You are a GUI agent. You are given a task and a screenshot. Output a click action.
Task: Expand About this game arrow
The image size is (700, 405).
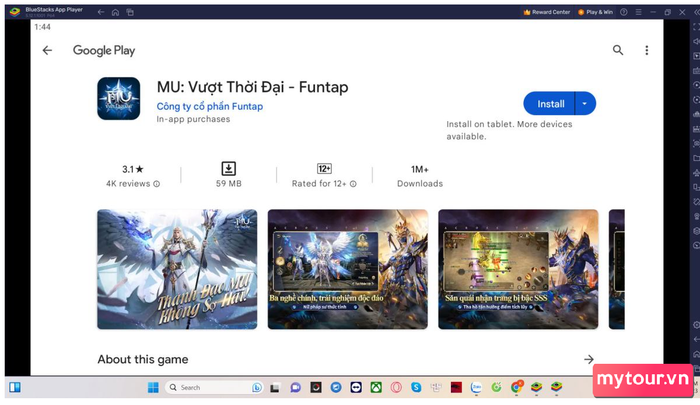click(589, 359)
